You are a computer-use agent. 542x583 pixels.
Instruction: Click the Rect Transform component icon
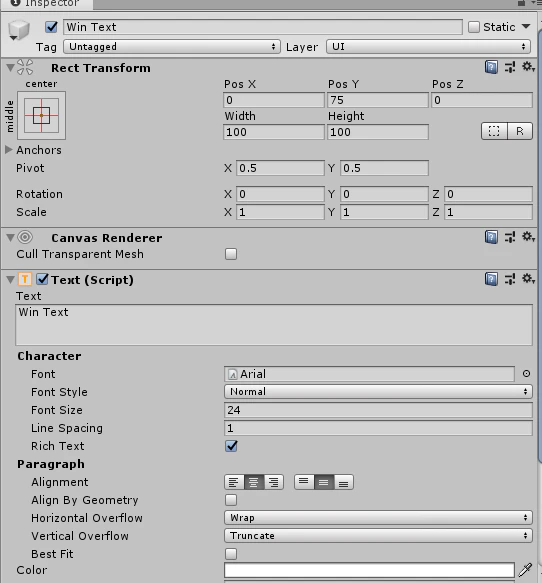25,67
